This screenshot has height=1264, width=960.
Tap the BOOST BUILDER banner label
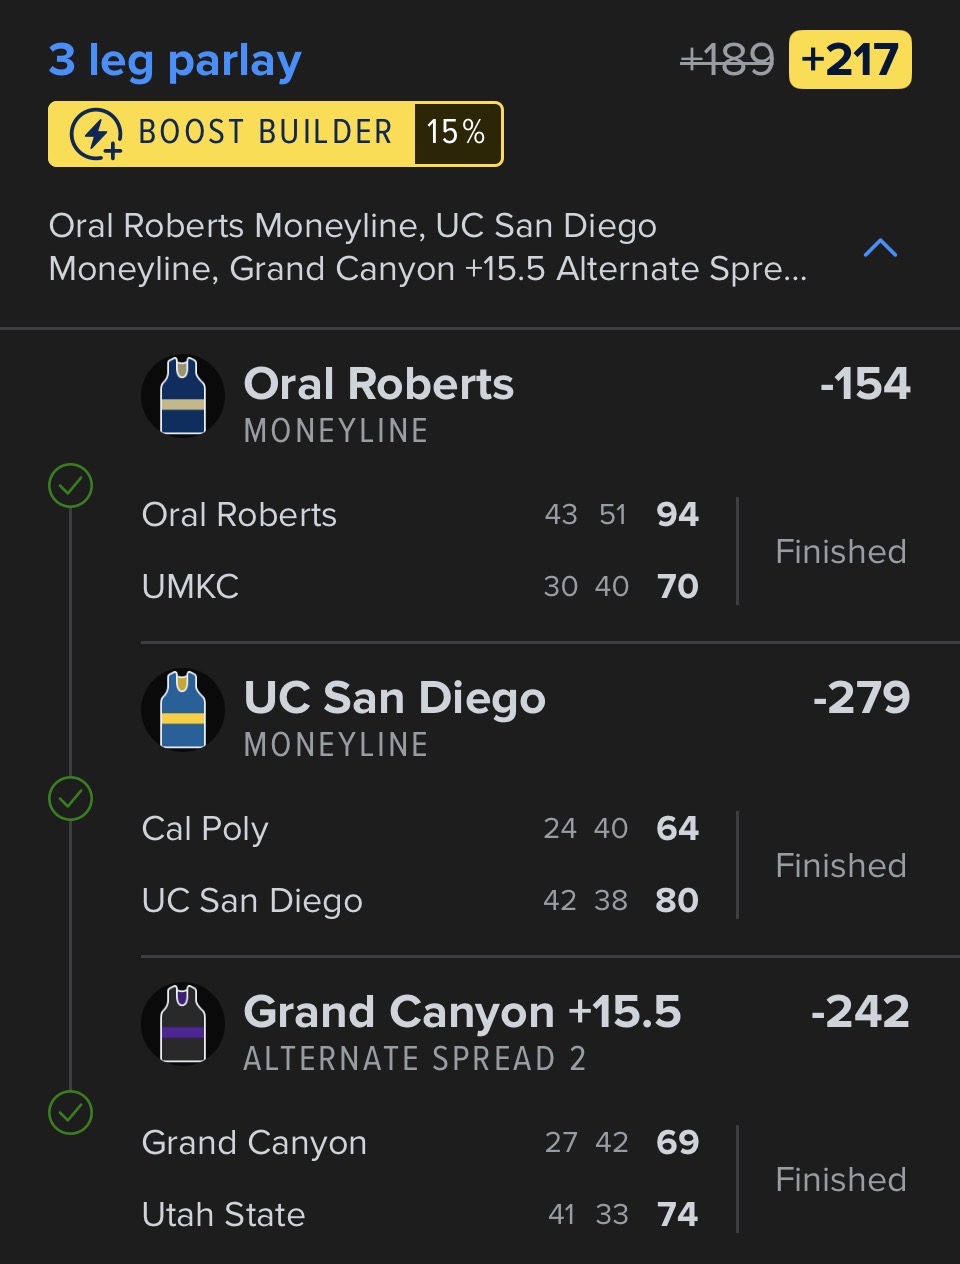pyautogui.click(x=265, y=133)
